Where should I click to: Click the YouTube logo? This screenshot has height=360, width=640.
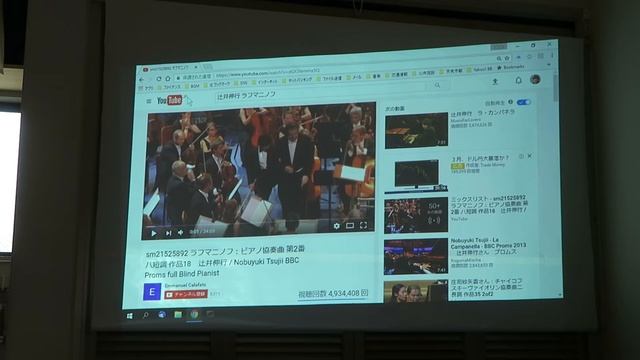click(169, 100)
